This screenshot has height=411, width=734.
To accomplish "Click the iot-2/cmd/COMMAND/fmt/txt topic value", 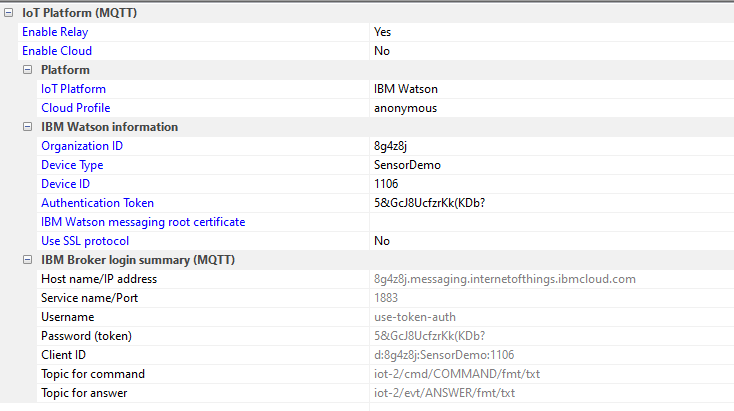I will pos(457,374).
